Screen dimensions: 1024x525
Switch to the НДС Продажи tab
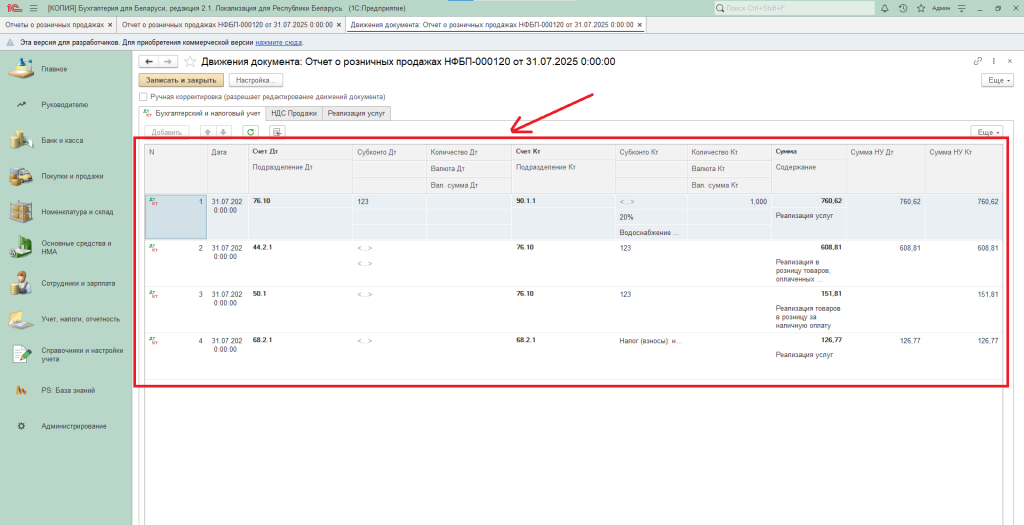tap(294, 114)
